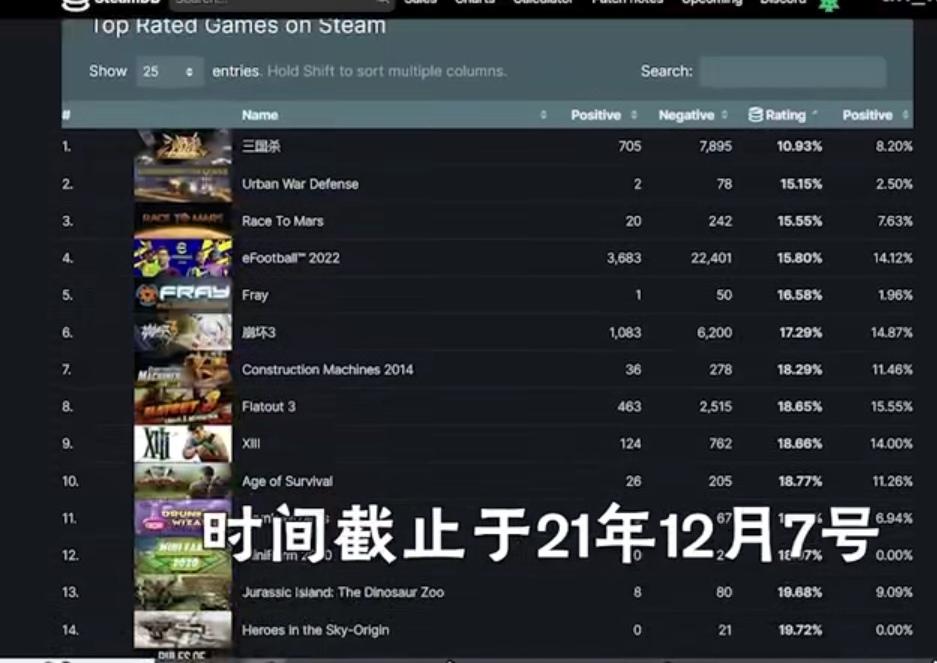Select the 2,515 negative count cell
This screenshot has height=663, width=937.
716,407
